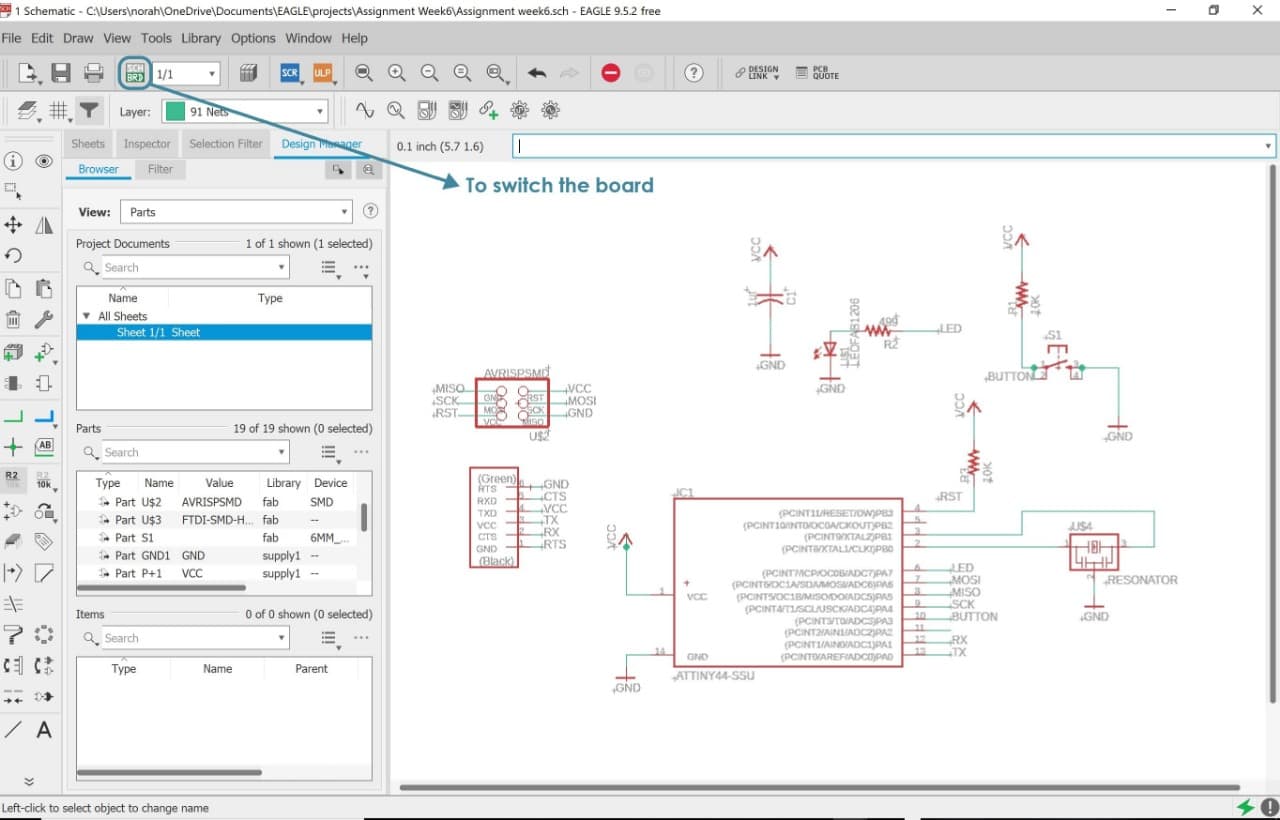Open the sheet 1/1 dropdown
1280x820 pixels.
click(212, 74)
